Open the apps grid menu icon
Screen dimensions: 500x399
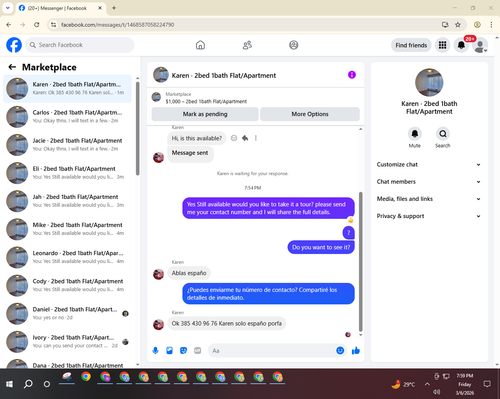(x=442, y=45)
